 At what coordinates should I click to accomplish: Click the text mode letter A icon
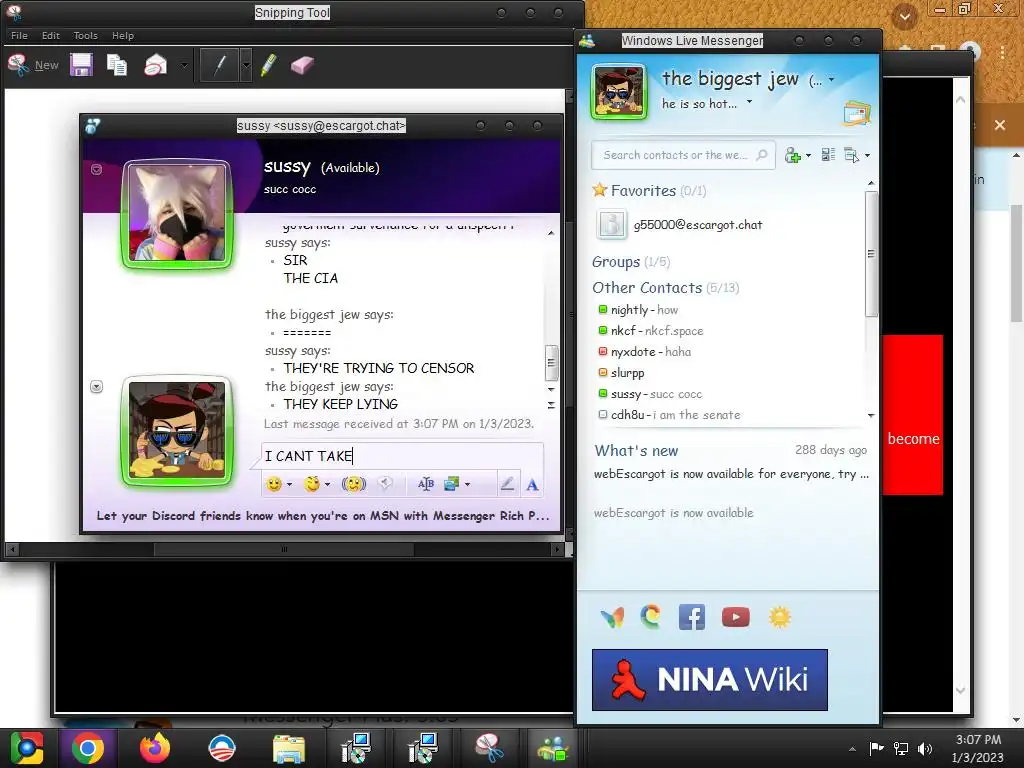(x=532, y=484)
